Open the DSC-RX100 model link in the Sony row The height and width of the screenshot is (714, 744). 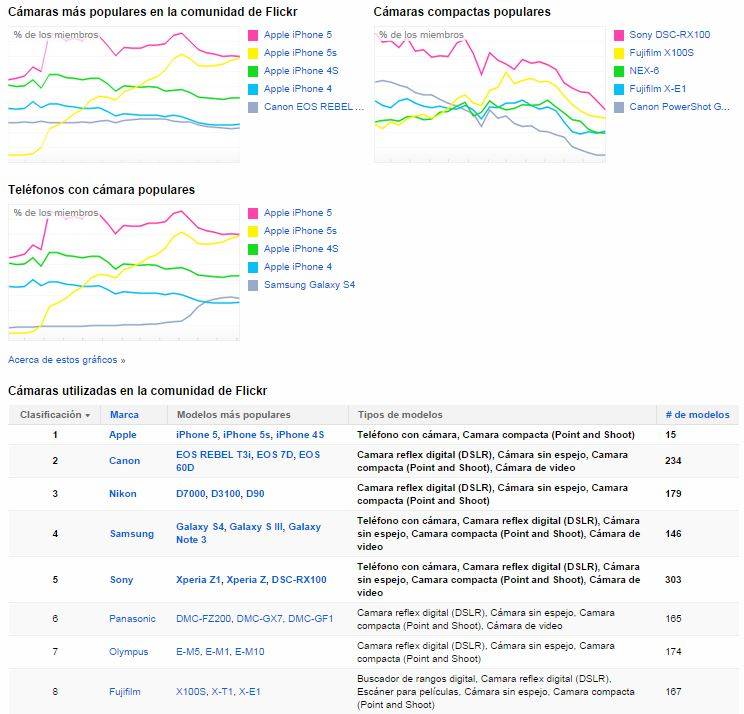point(299,580)
